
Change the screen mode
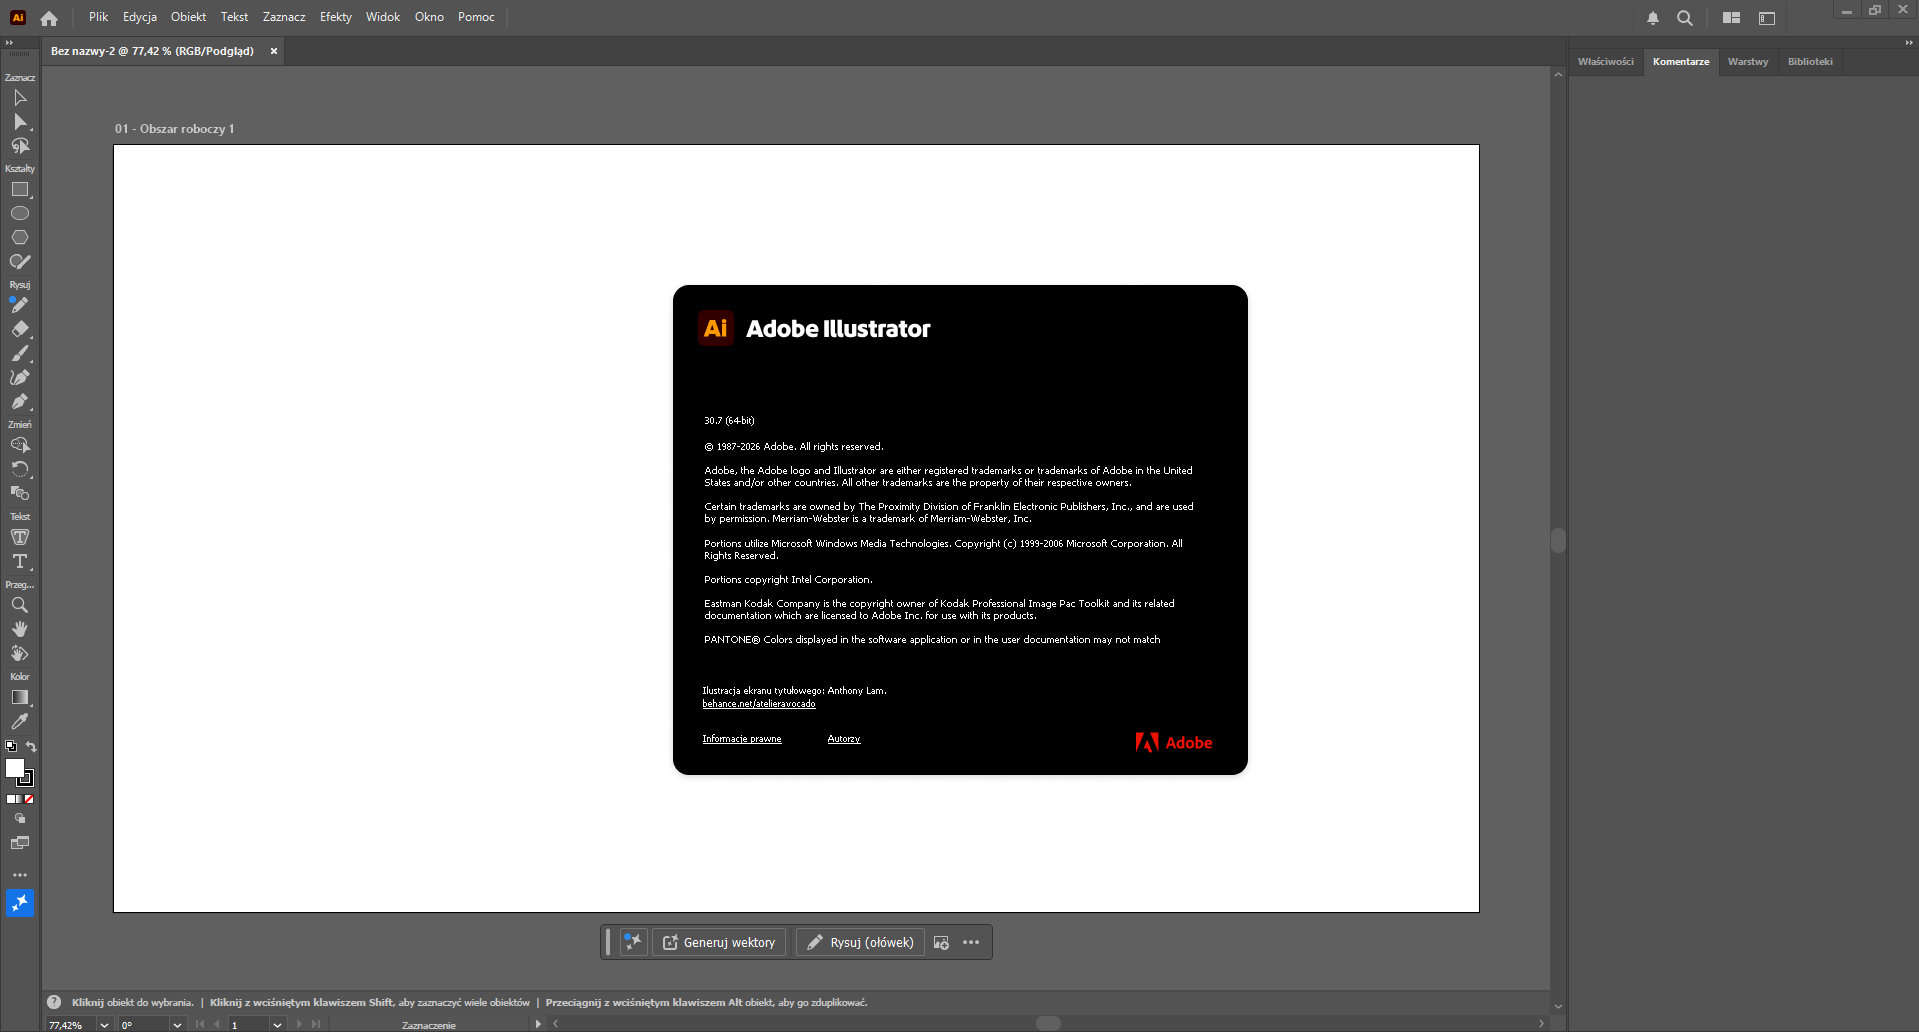coord(20,843)
